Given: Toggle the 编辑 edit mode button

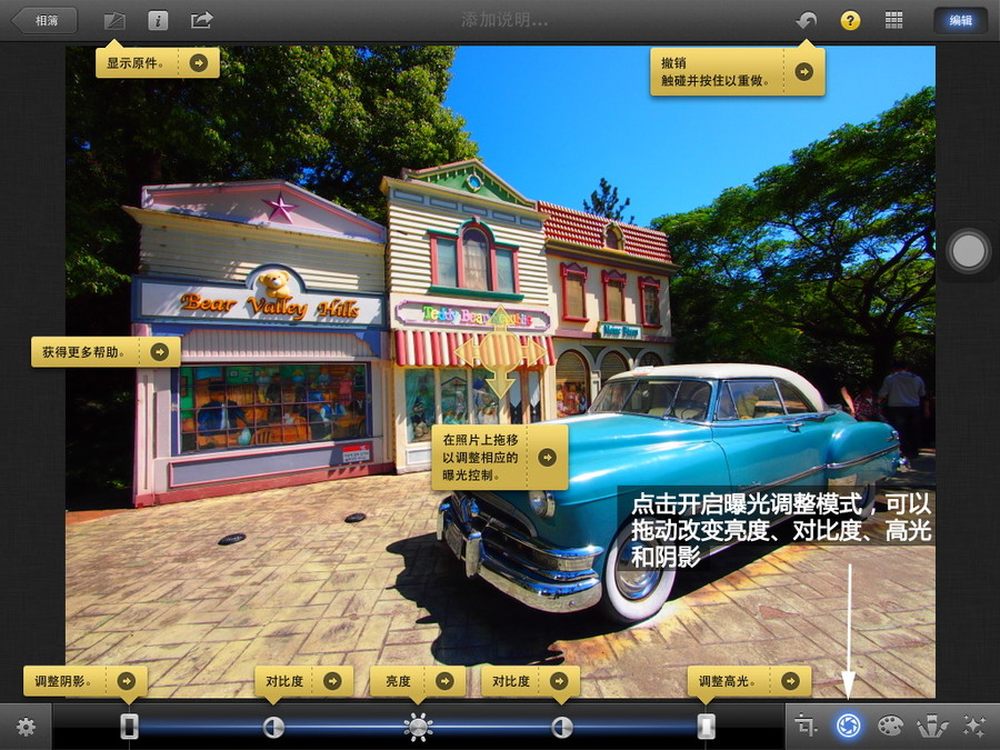Looking at the screenshot, I should tap(960, 20).
